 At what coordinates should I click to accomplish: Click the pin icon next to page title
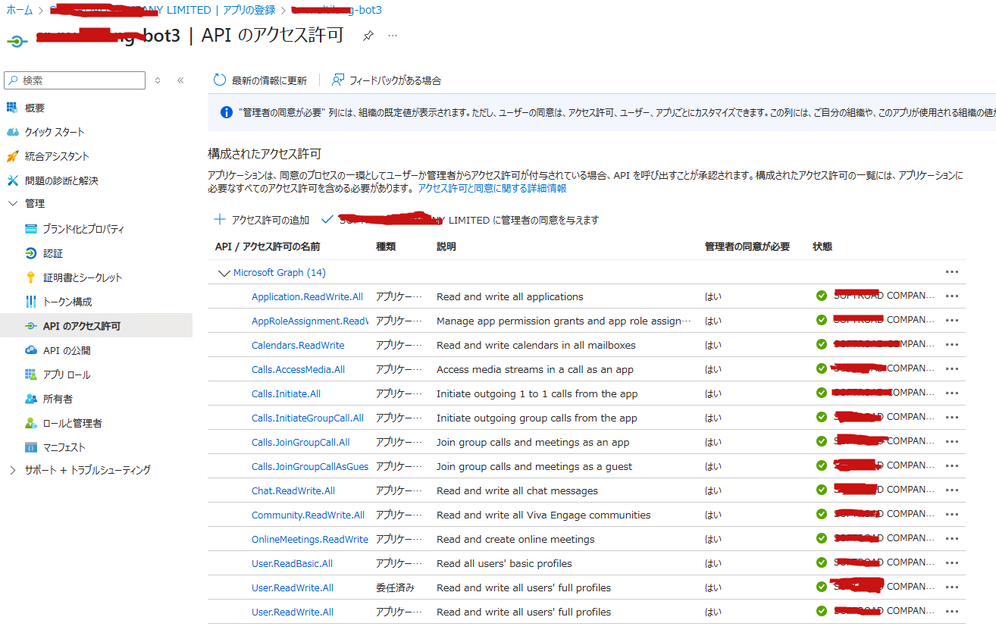pos(368,36)
